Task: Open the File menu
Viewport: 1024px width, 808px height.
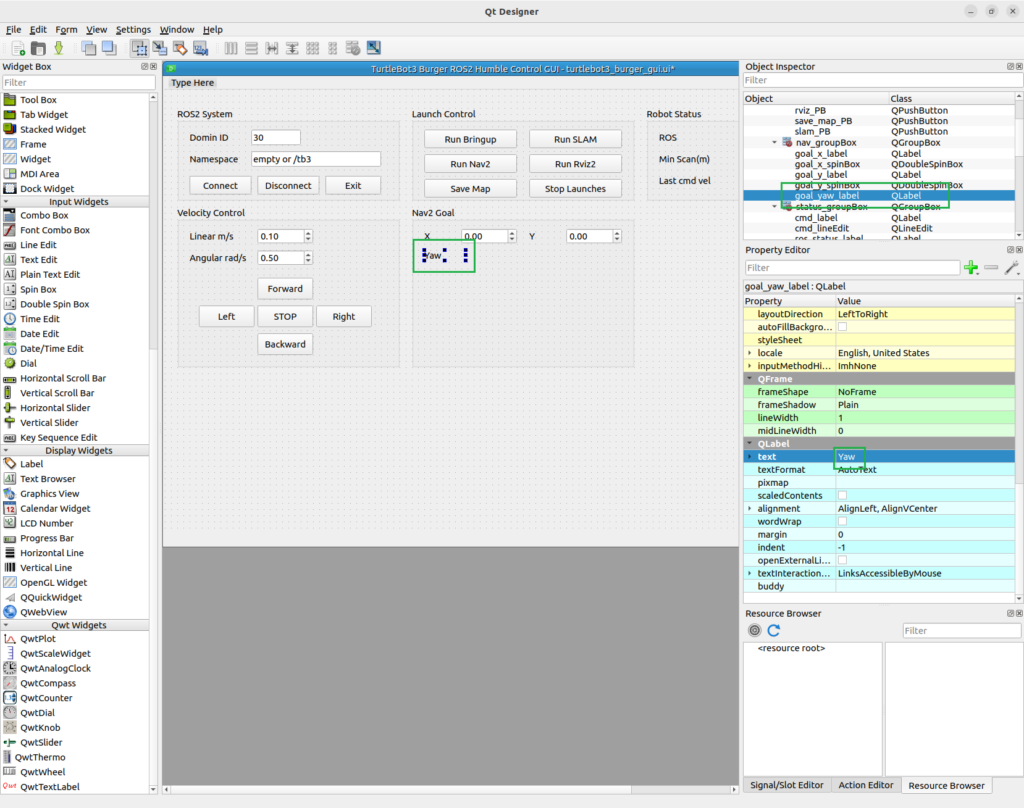Action: coord(14,29)
